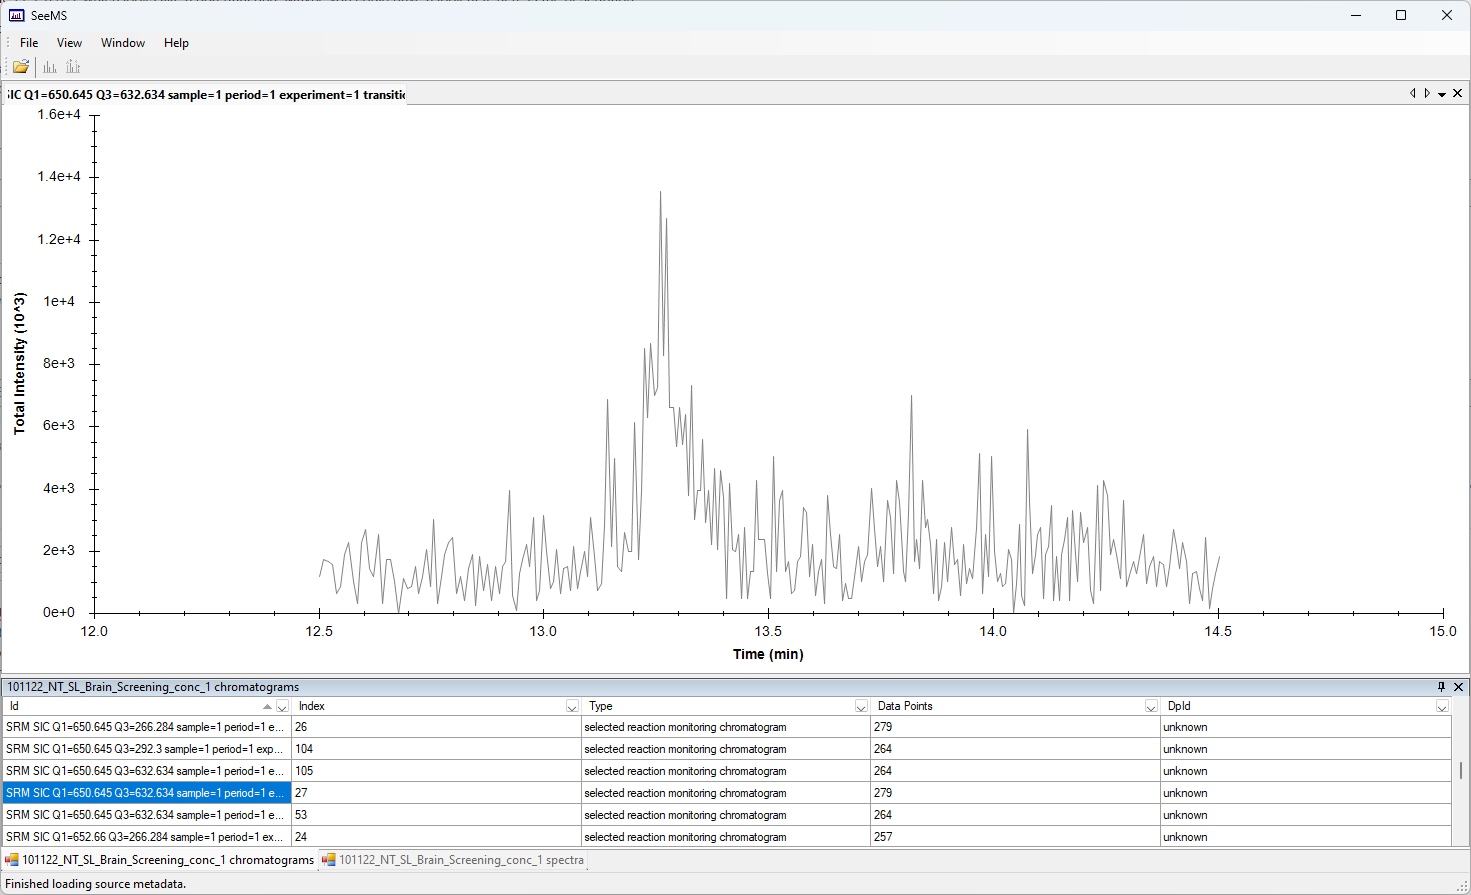Select the Q3=292.3 chromatogram row
Viewport: 1471px width, 895px height.
click(145, 749)
